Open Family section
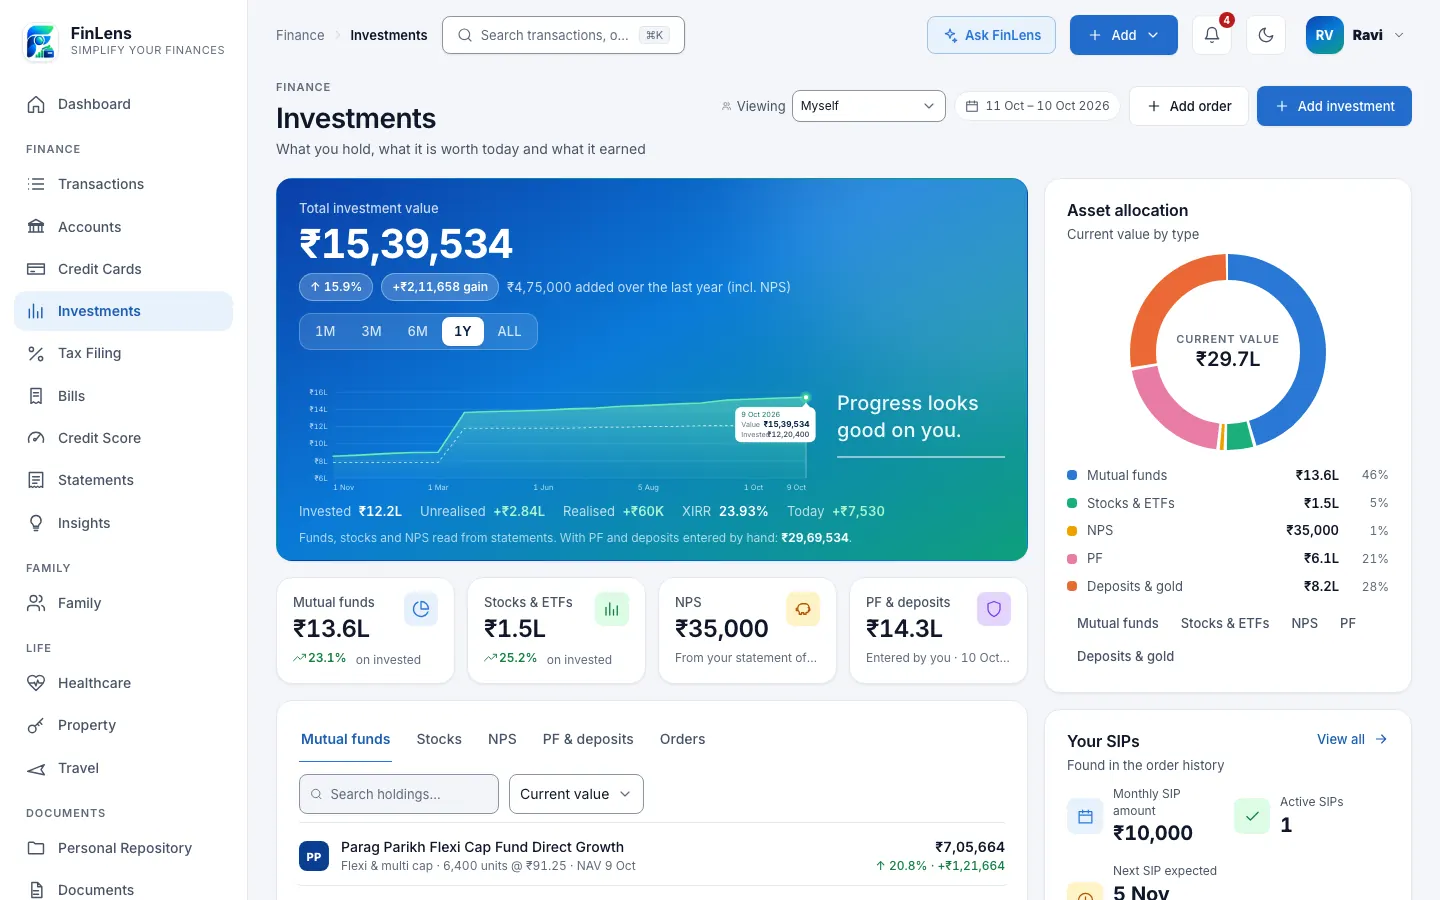Screen dimensions: 1440x900 [x=123, y=603]
